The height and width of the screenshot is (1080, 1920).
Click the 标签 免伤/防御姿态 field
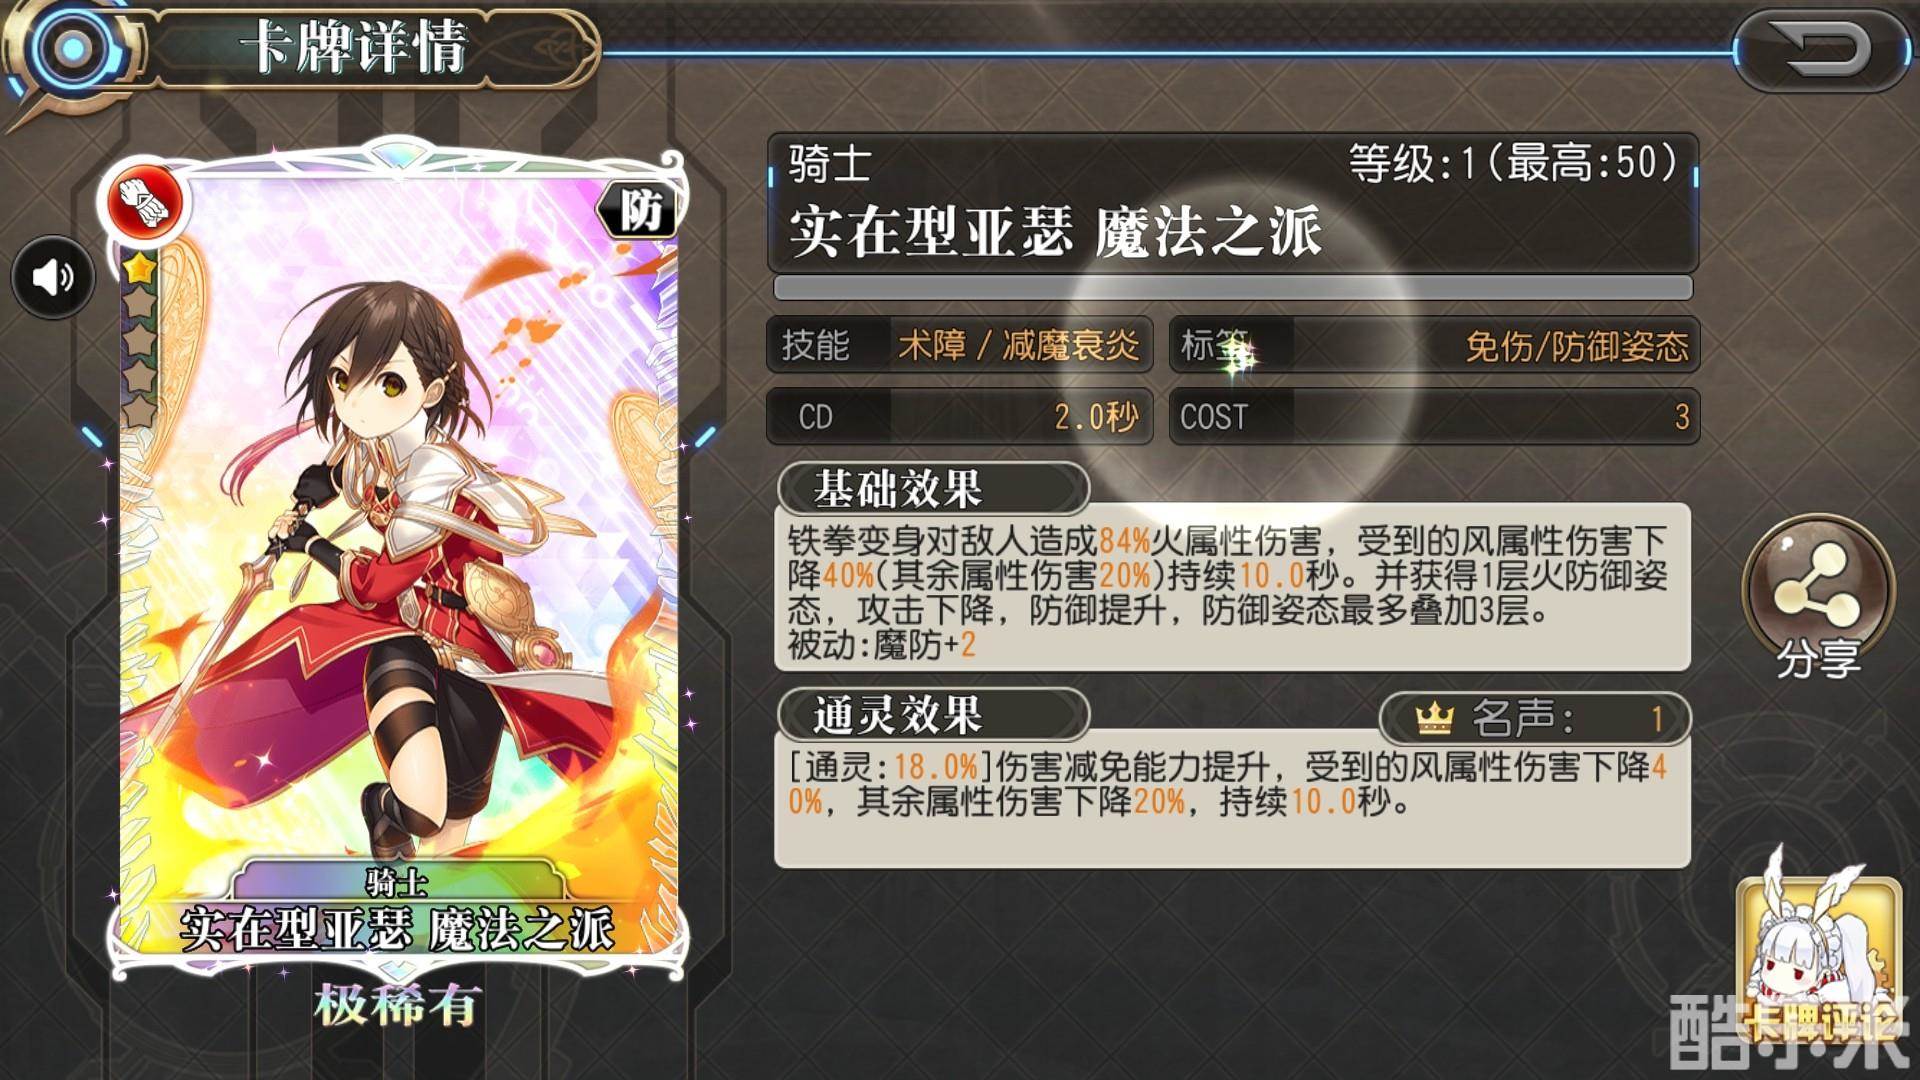click(x=1434, y=345)
